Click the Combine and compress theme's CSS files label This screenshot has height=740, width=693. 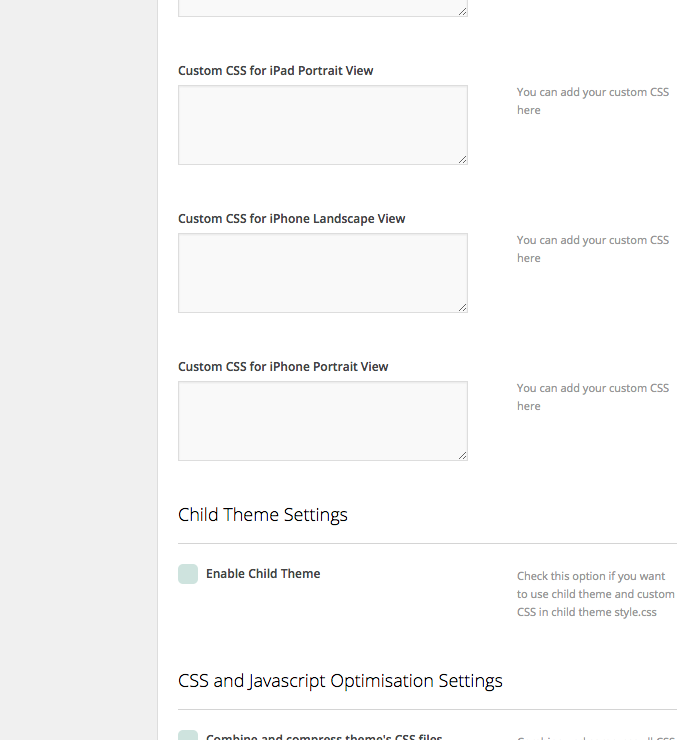324,736
